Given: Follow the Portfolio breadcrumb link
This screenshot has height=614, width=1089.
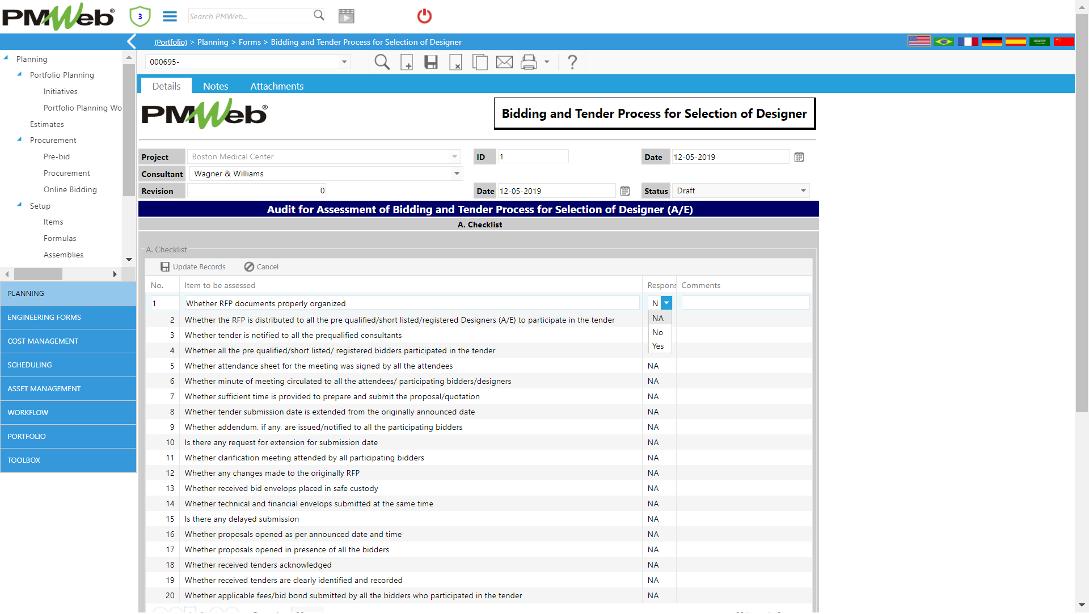Looking at the screenshot, I should pos(172,43).
